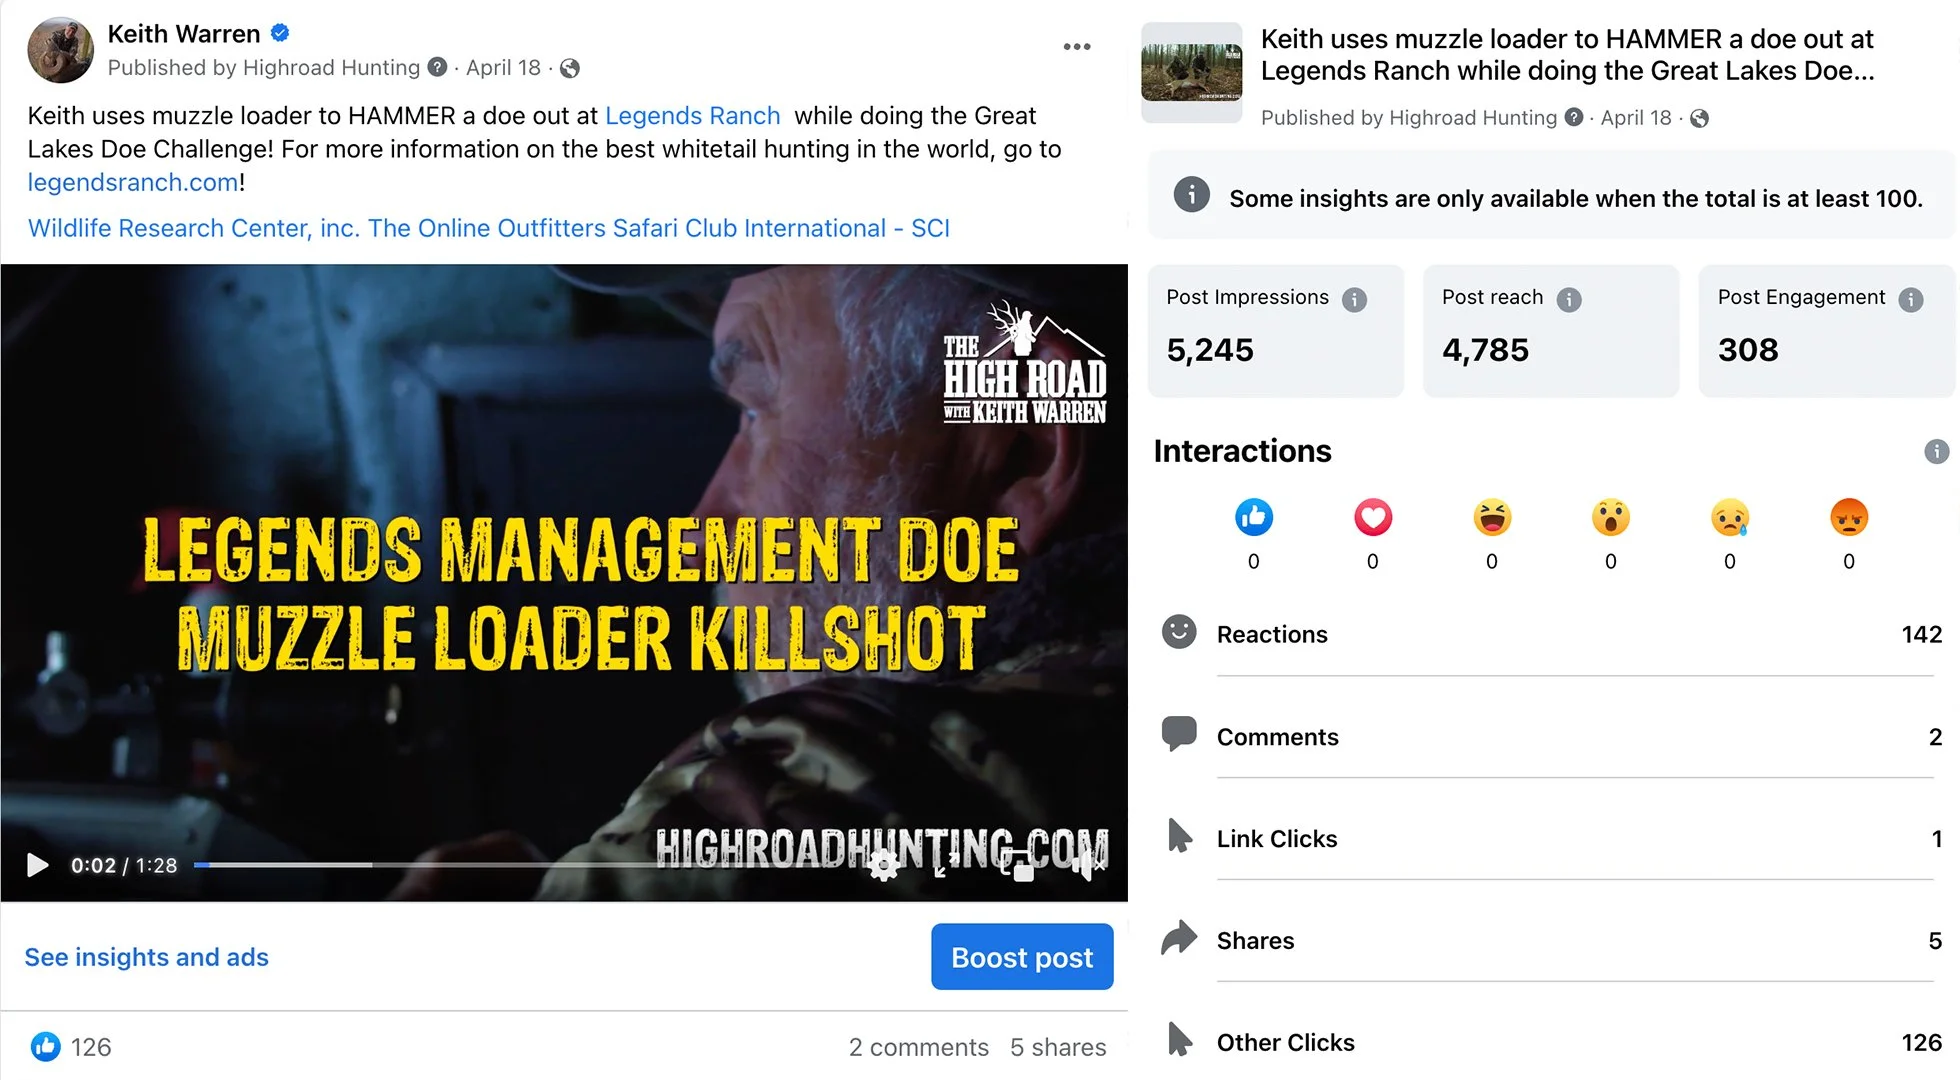Screen dimensions: 1960x1080
Task: Enable picture-in-picture mode
Action: point(1018,866)
